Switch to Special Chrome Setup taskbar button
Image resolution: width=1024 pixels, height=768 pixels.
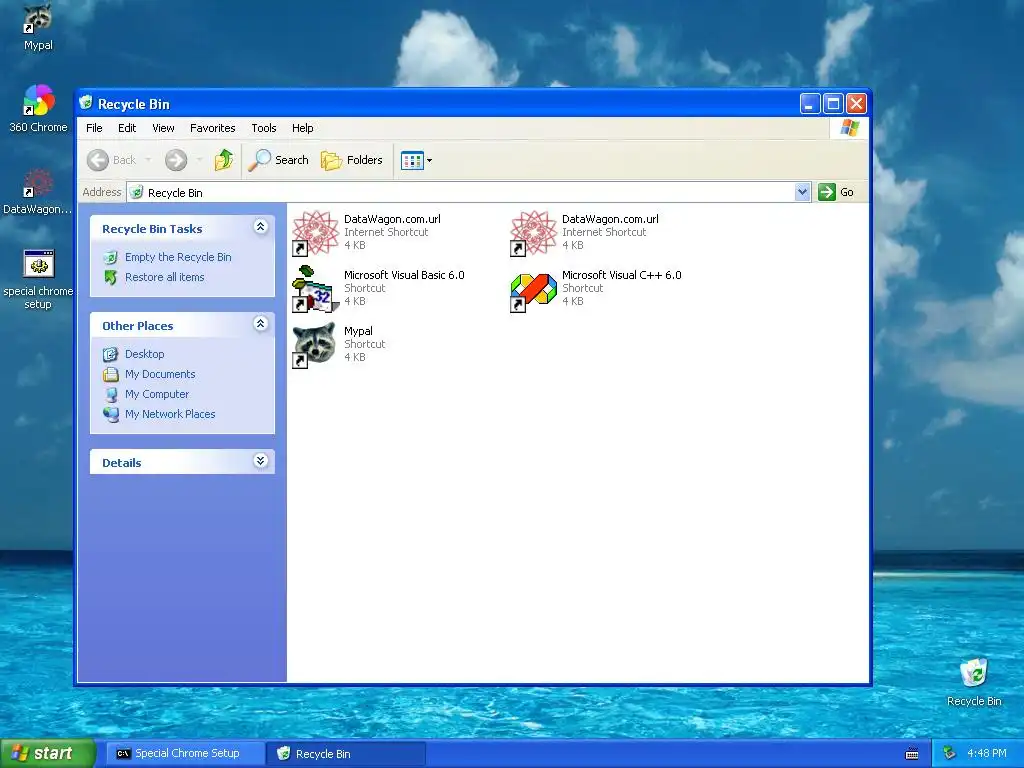coord(185,754)
